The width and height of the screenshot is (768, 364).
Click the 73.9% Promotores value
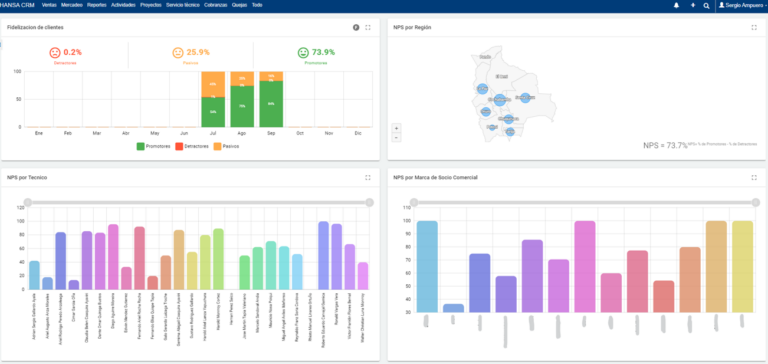pyautogui.click(x=323, y=52)
